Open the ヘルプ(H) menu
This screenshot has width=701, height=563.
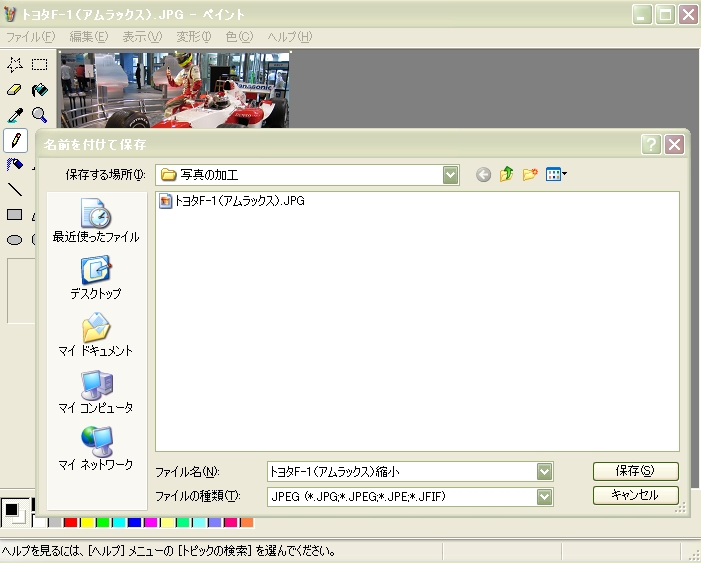pos(289,37)
